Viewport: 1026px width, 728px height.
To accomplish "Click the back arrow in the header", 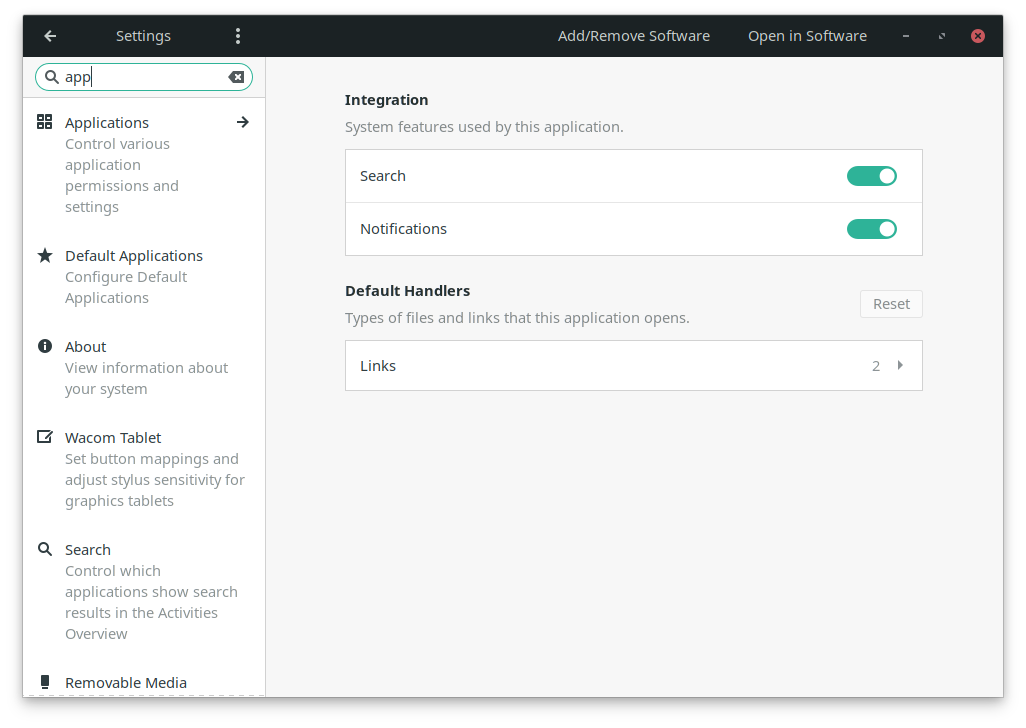I will [x=50, y=36].
